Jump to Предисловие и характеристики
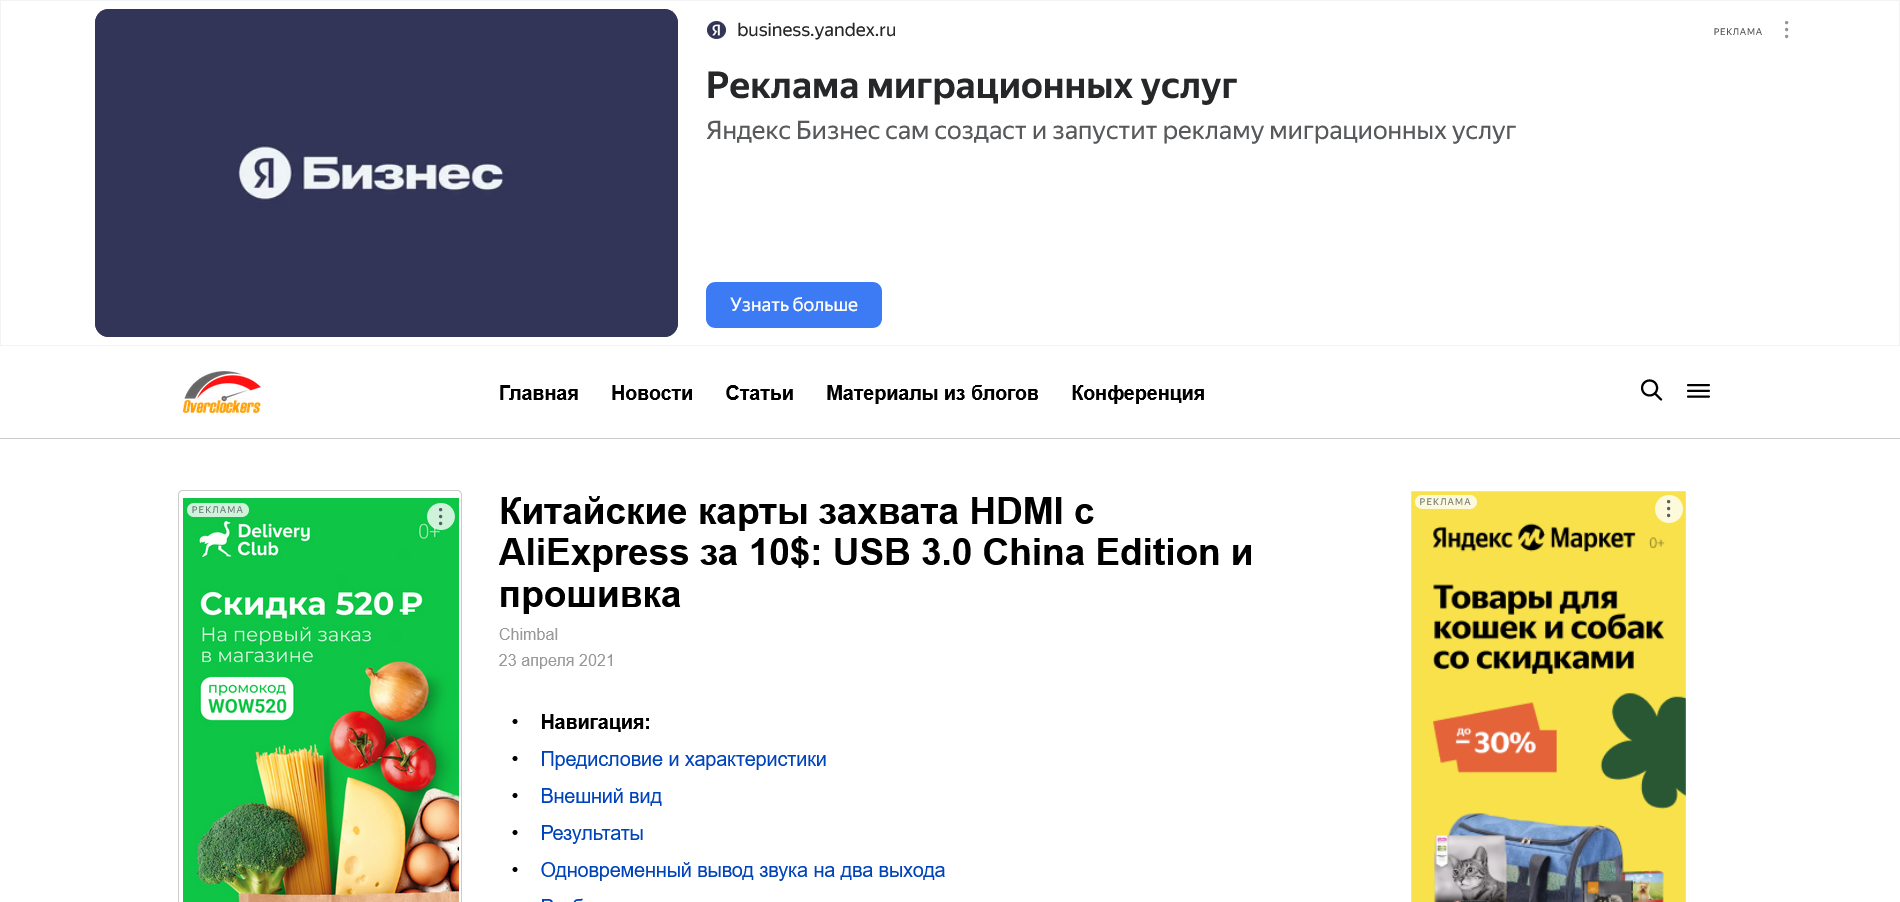The height and width of the screenshot is (902, 1900). 683,759
